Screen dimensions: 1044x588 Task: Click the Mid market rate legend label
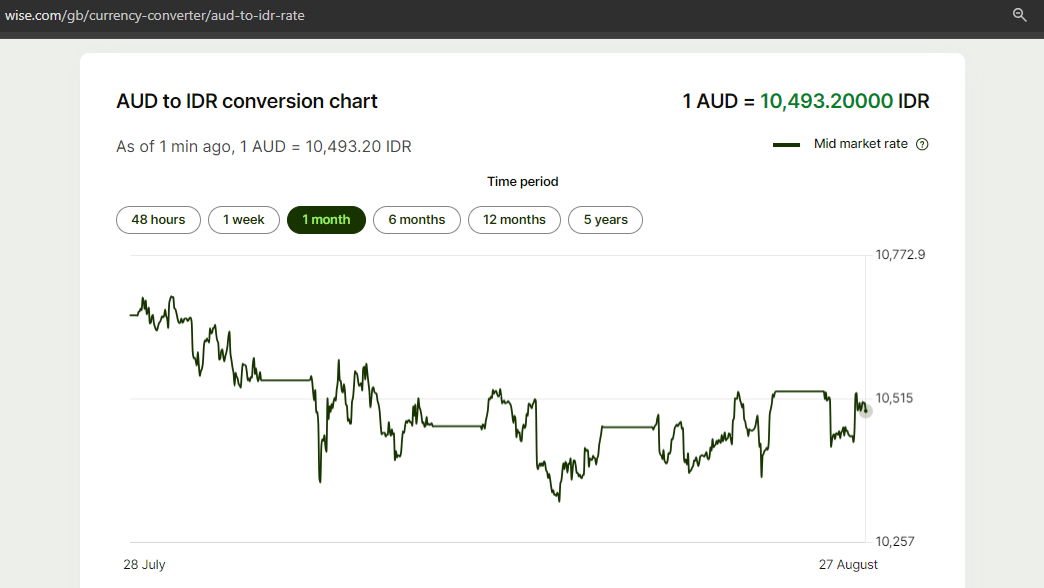click(x=860, y=144)
